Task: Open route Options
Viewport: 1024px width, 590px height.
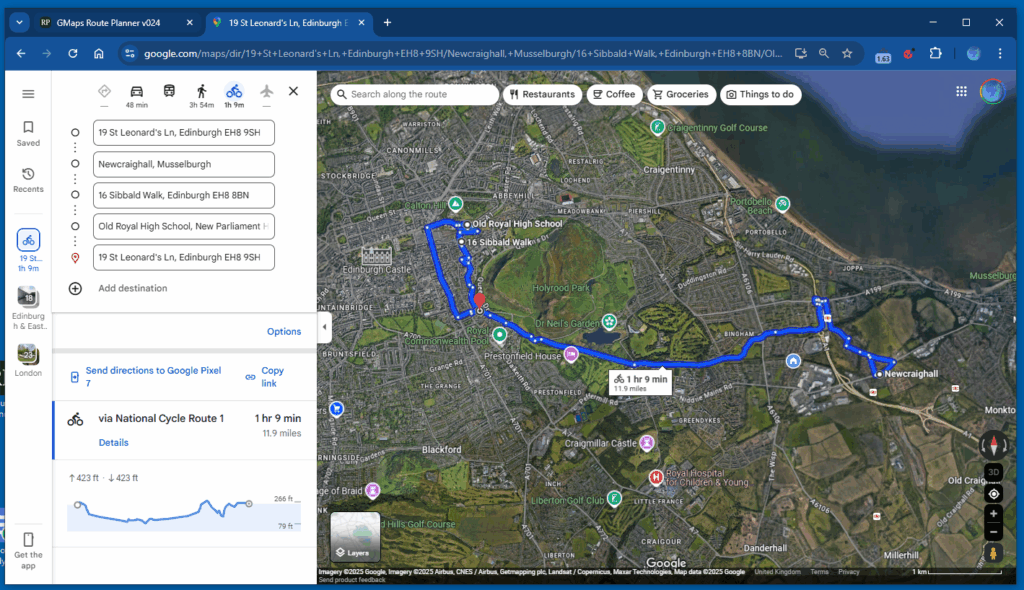Action: tap(284, 331)
